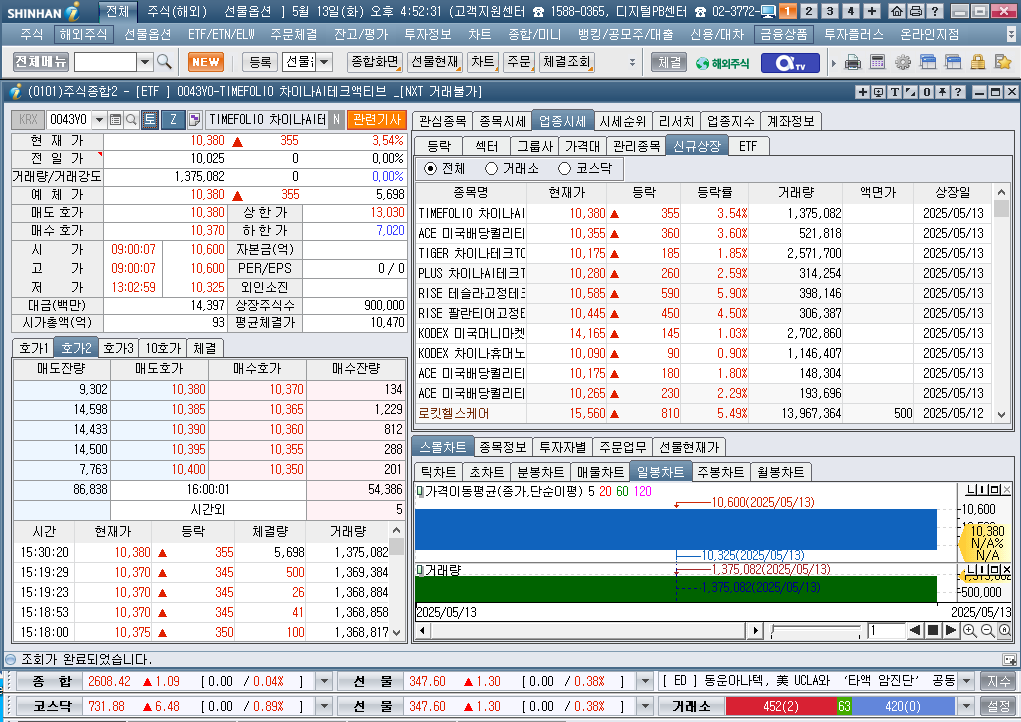Adjust the chart period slider handle
The width and height of the screenshot is (1021, 722).
(773, 630)
